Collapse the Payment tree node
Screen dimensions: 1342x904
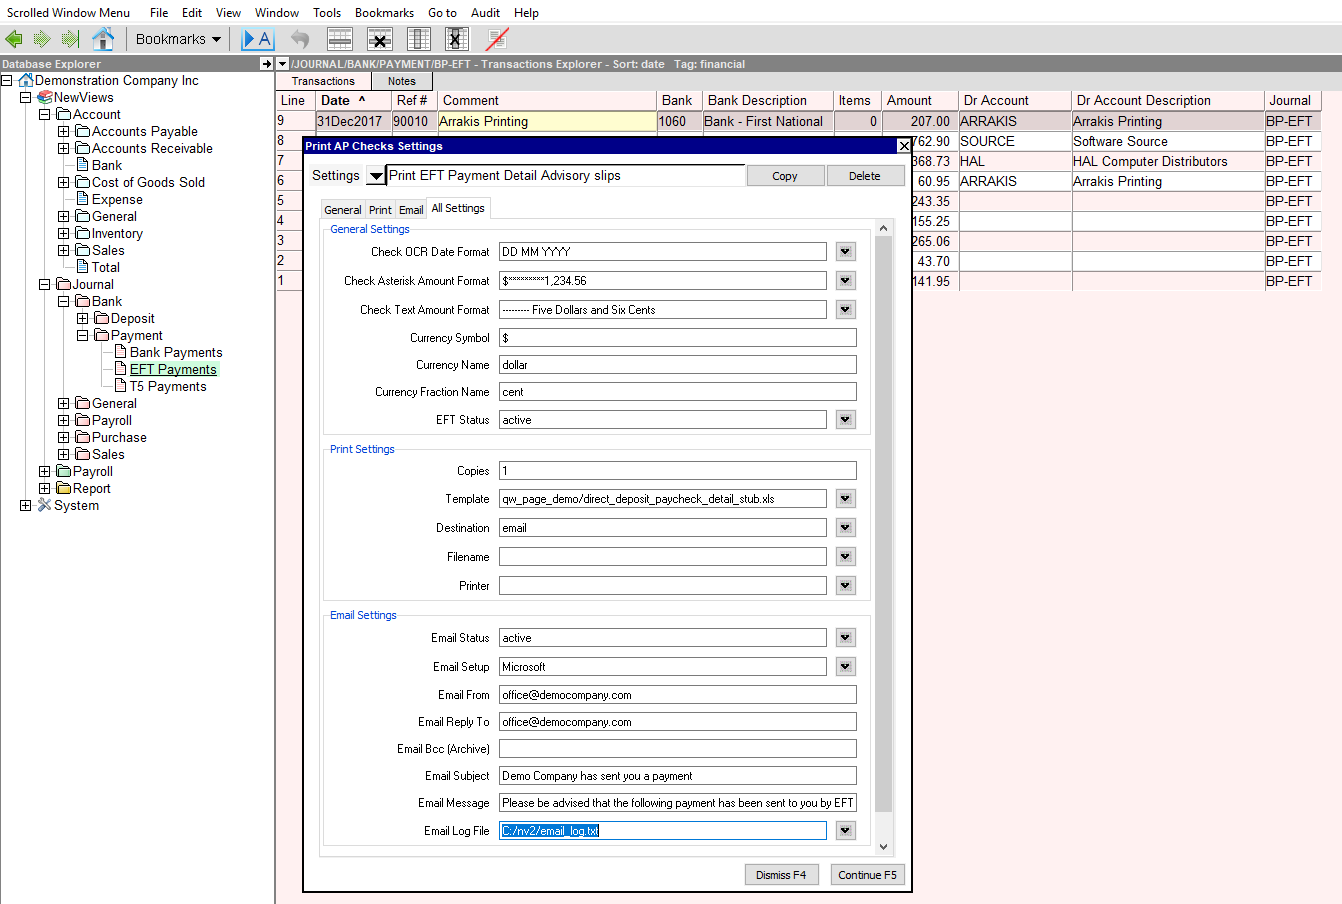click(x=83, y=336)
